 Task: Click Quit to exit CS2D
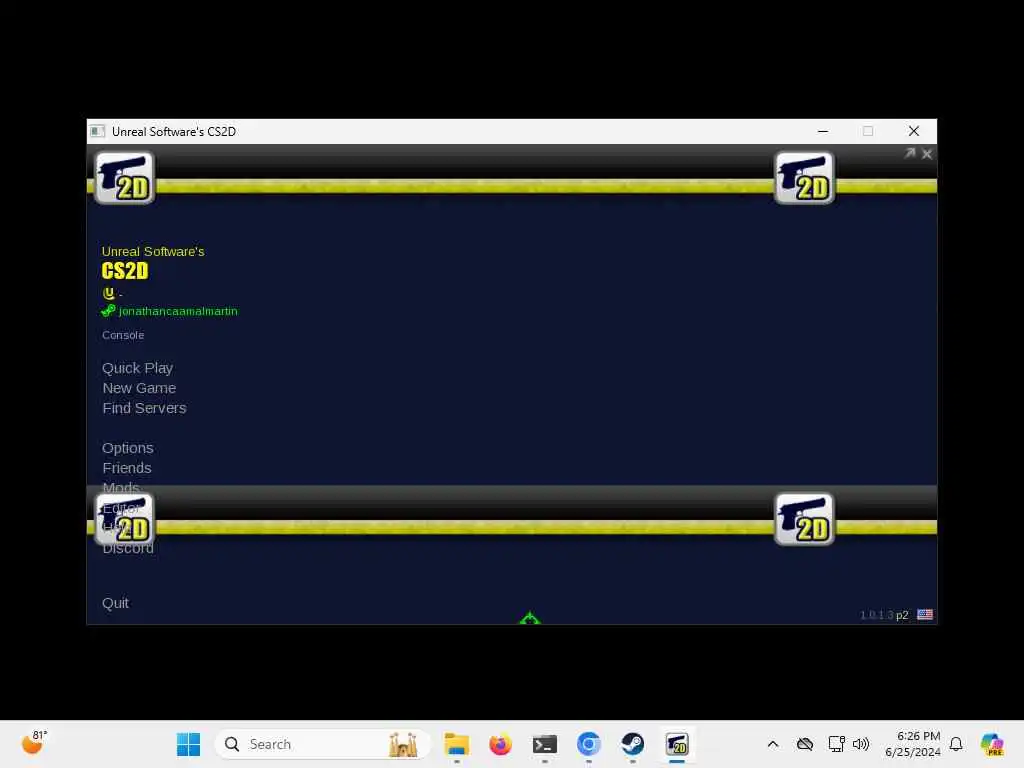click(x=115, y=603)
